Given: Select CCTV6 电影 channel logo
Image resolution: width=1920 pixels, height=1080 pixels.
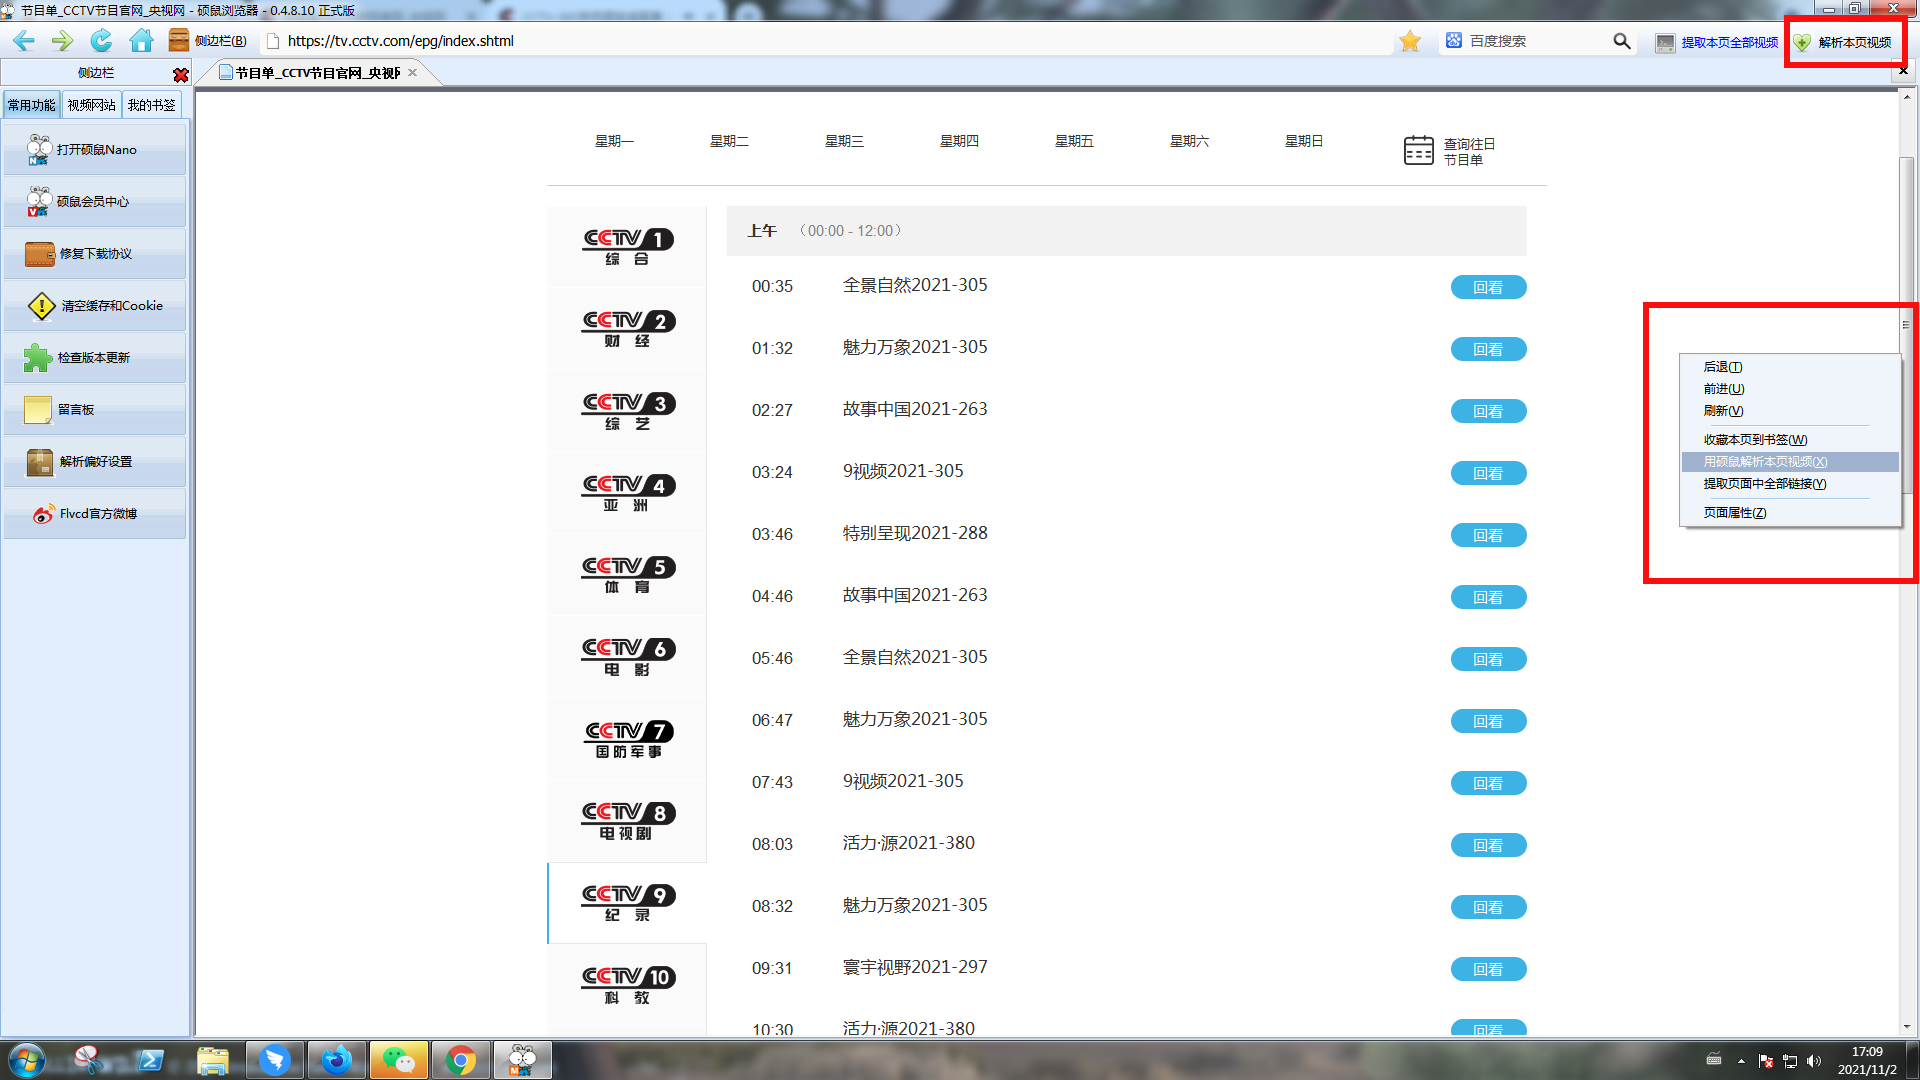Looking at the screenshot, I should pyautogui.click(x=628, y=657).
